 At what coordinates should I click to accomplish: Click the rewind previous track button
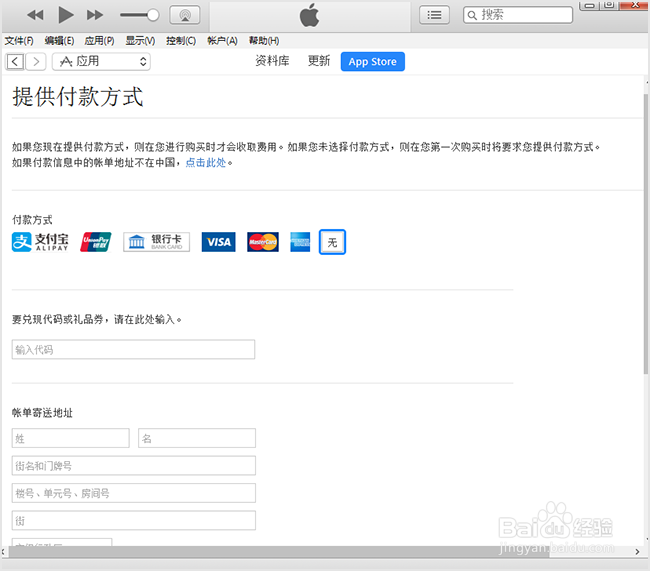pos(35,15)
